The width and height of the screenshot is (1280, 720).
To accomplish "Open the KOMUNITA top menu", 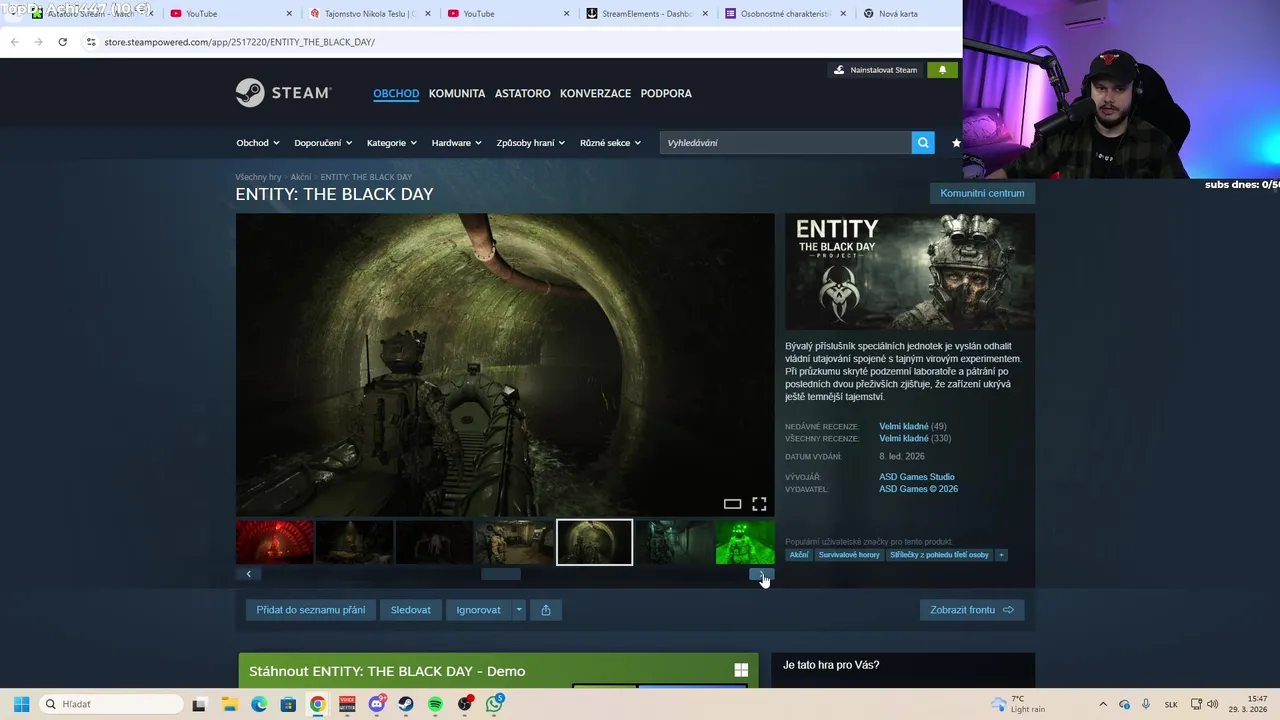I will (457, 93).
